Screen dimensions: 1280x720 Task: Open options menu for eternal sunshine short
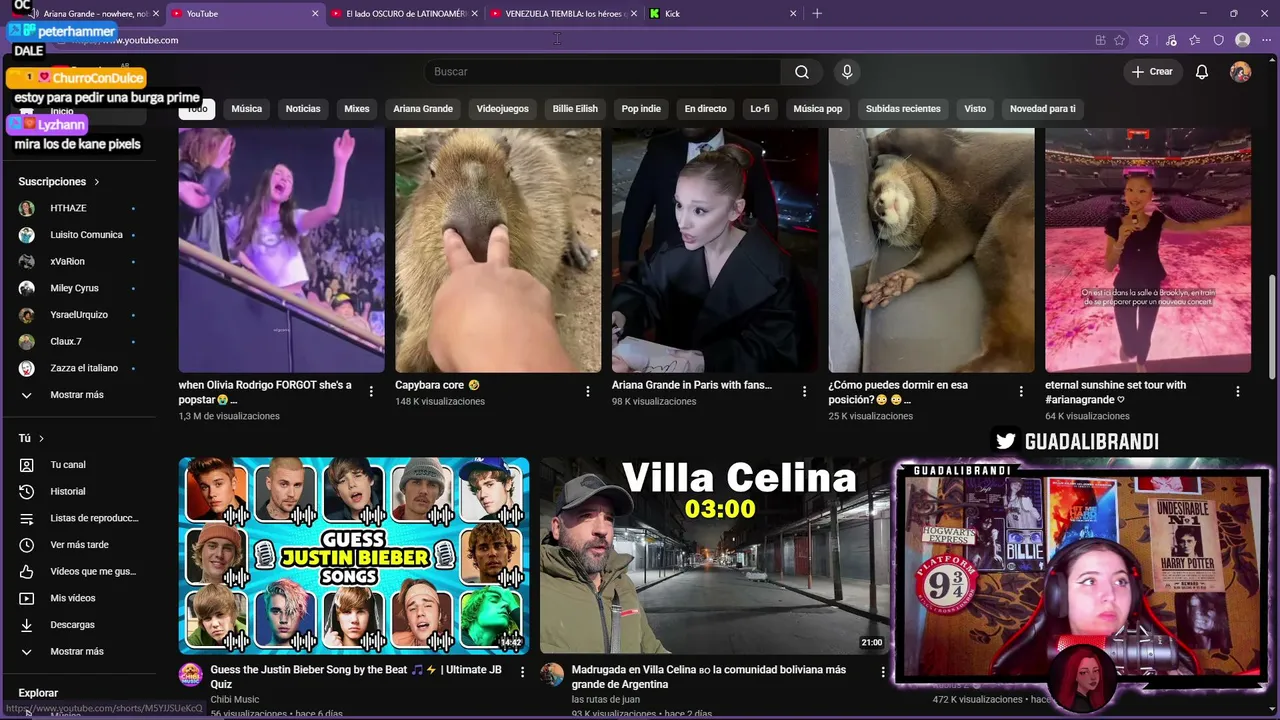click(1238, 392)
